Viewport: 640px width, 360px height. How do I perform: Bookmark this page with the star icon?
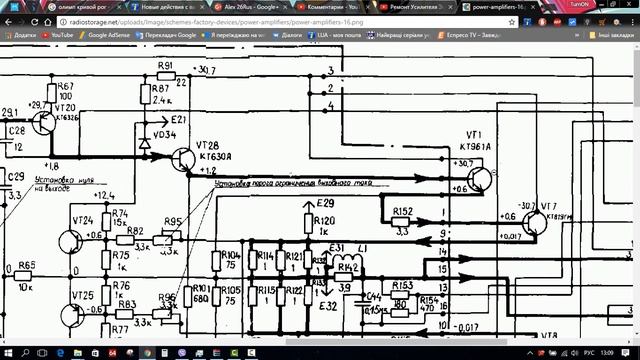(x=511, y=22)
